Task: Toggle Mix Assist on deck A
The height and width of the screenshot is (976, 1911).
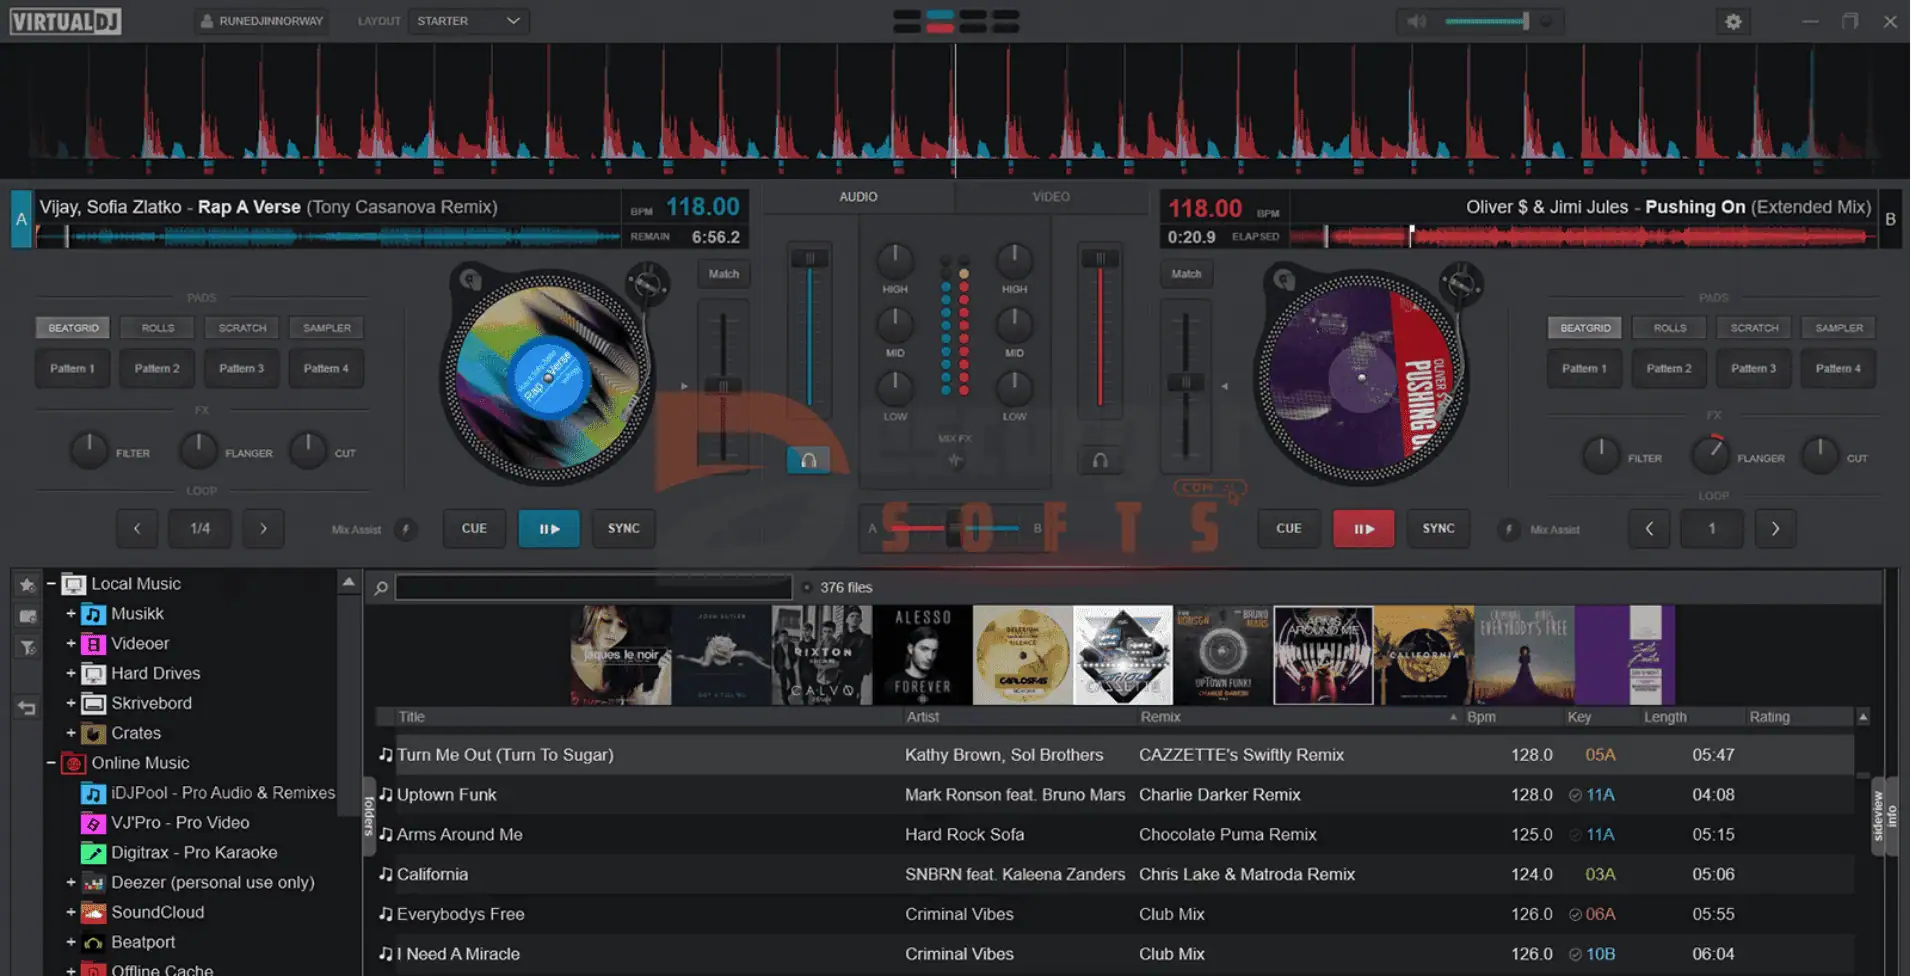Action: coord(405,529)
